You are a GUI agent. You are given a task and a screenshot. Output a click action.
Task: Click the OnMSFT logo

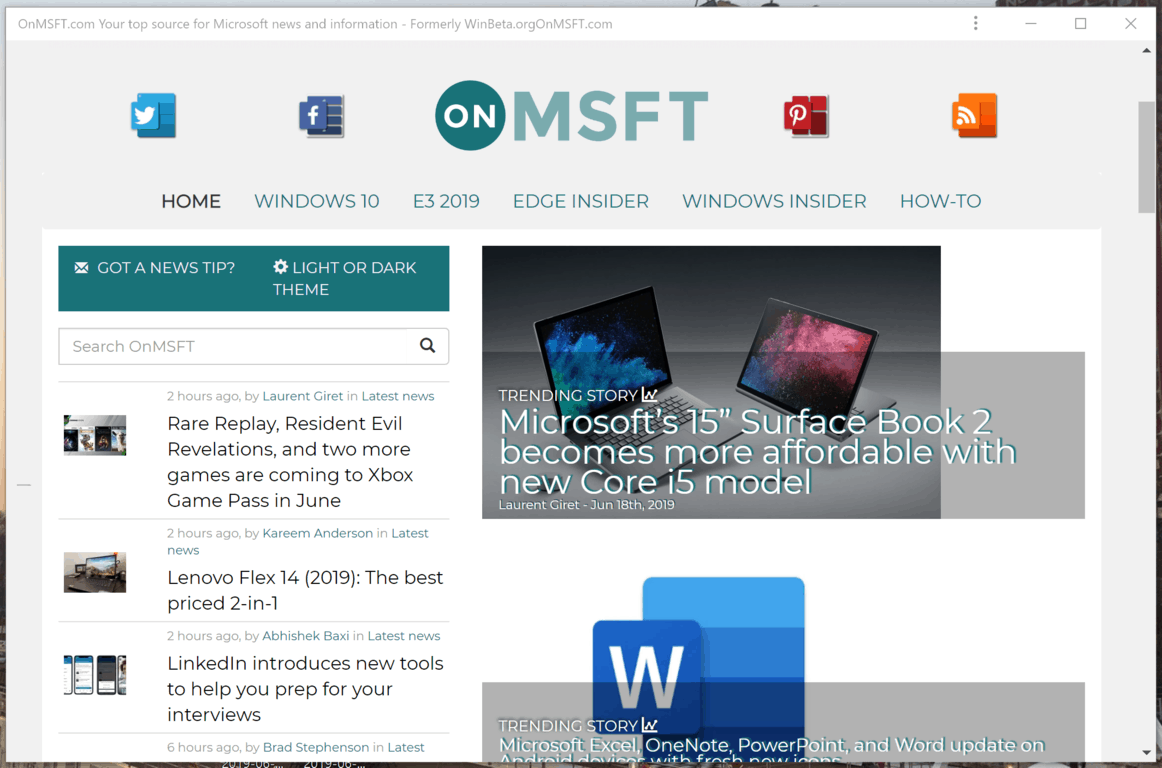click(x=571, y=116)
